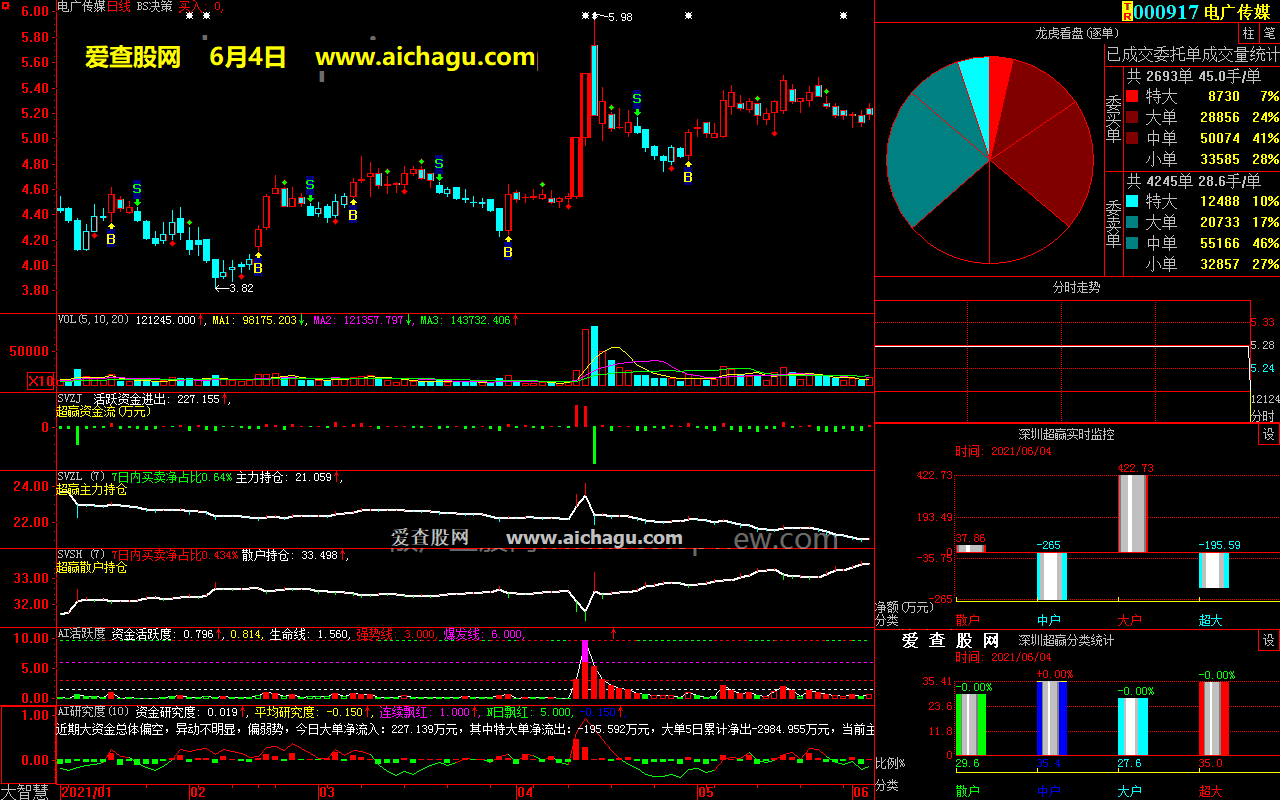The image size is (1280, 800).
Task: Click the 大智慧 logo at bottom-left
Action: [x=26, y=791]
